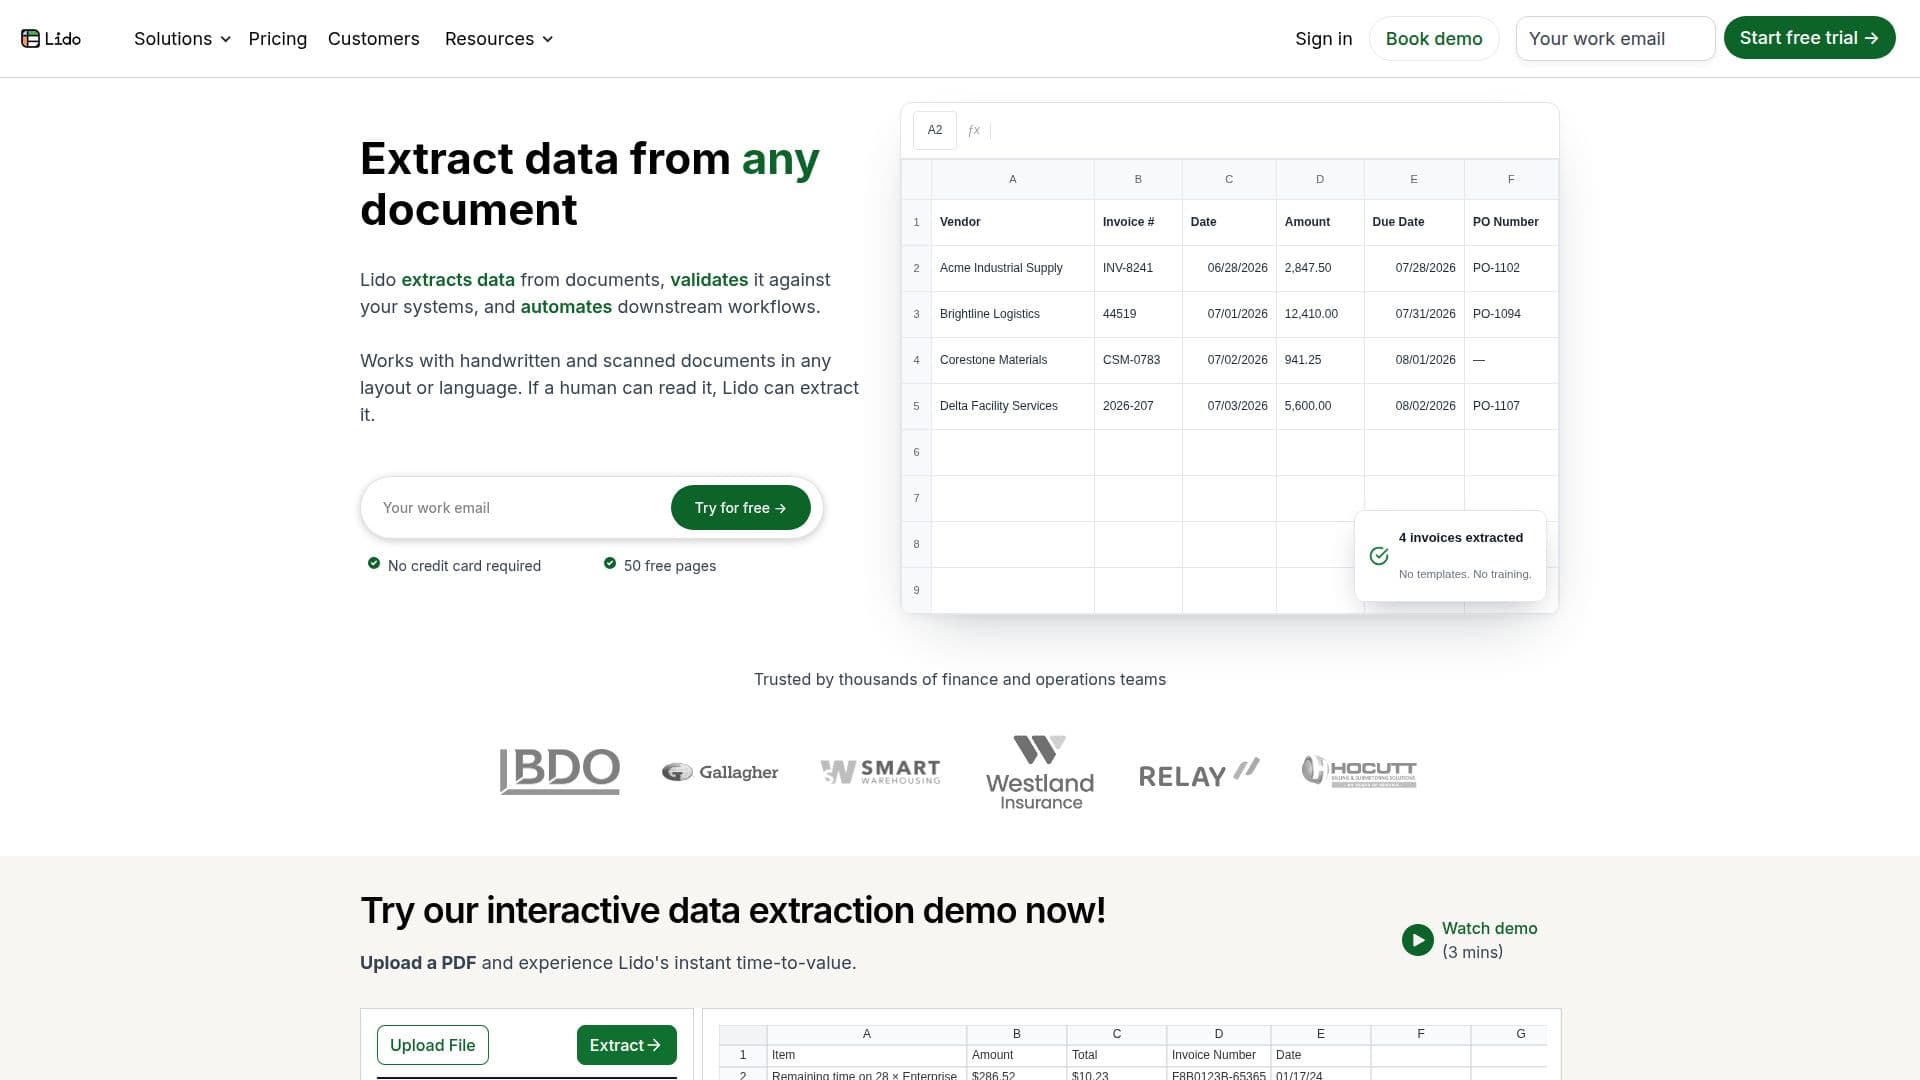Click the A2 cell reference box

[x=935, y=130]
